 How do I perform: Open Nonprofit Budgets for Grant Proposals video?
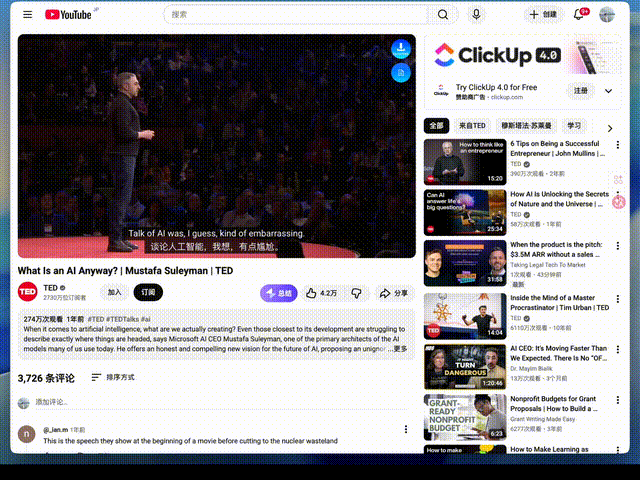coord(553,404)
